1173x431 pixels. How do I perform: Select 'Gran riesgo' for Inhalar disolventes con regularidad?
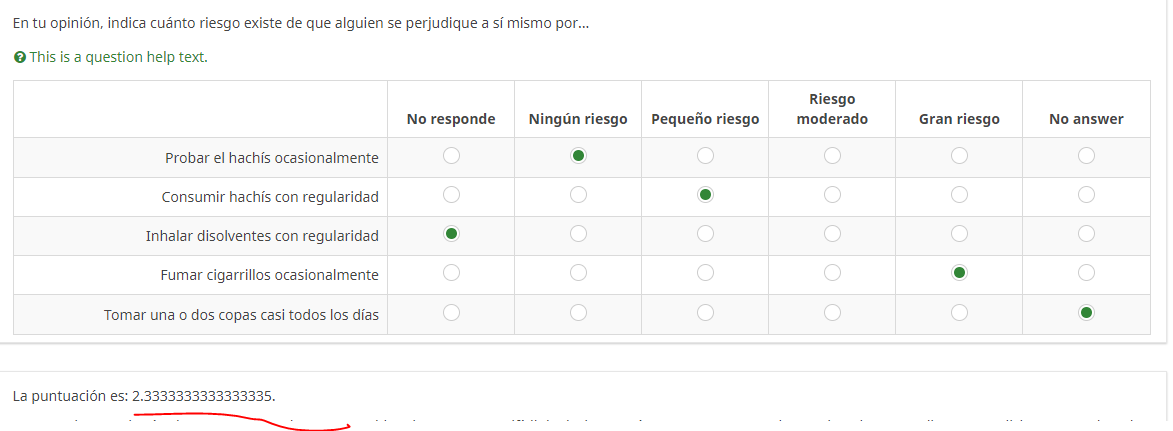959,234
